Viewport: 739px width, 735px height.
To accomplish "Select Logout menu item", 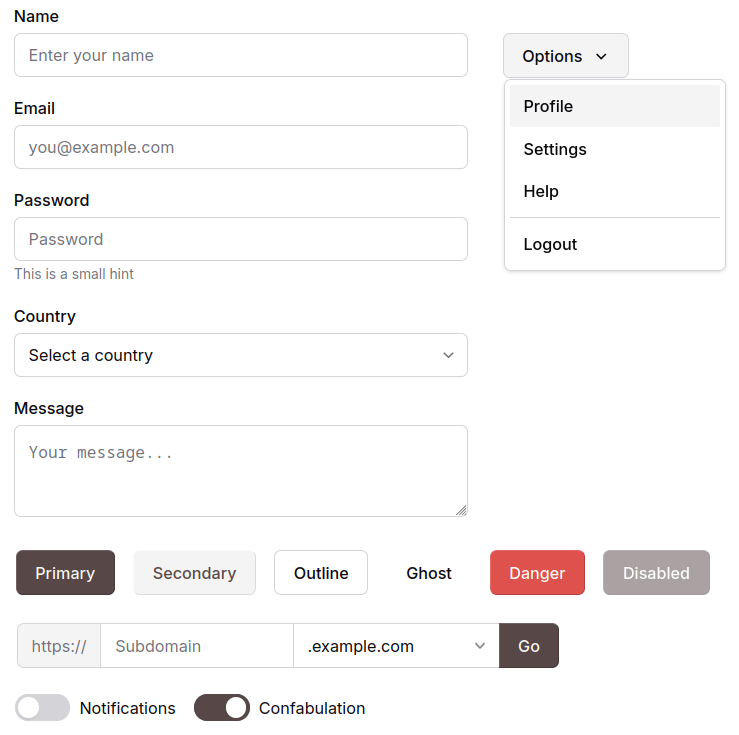I will point(614,244).
